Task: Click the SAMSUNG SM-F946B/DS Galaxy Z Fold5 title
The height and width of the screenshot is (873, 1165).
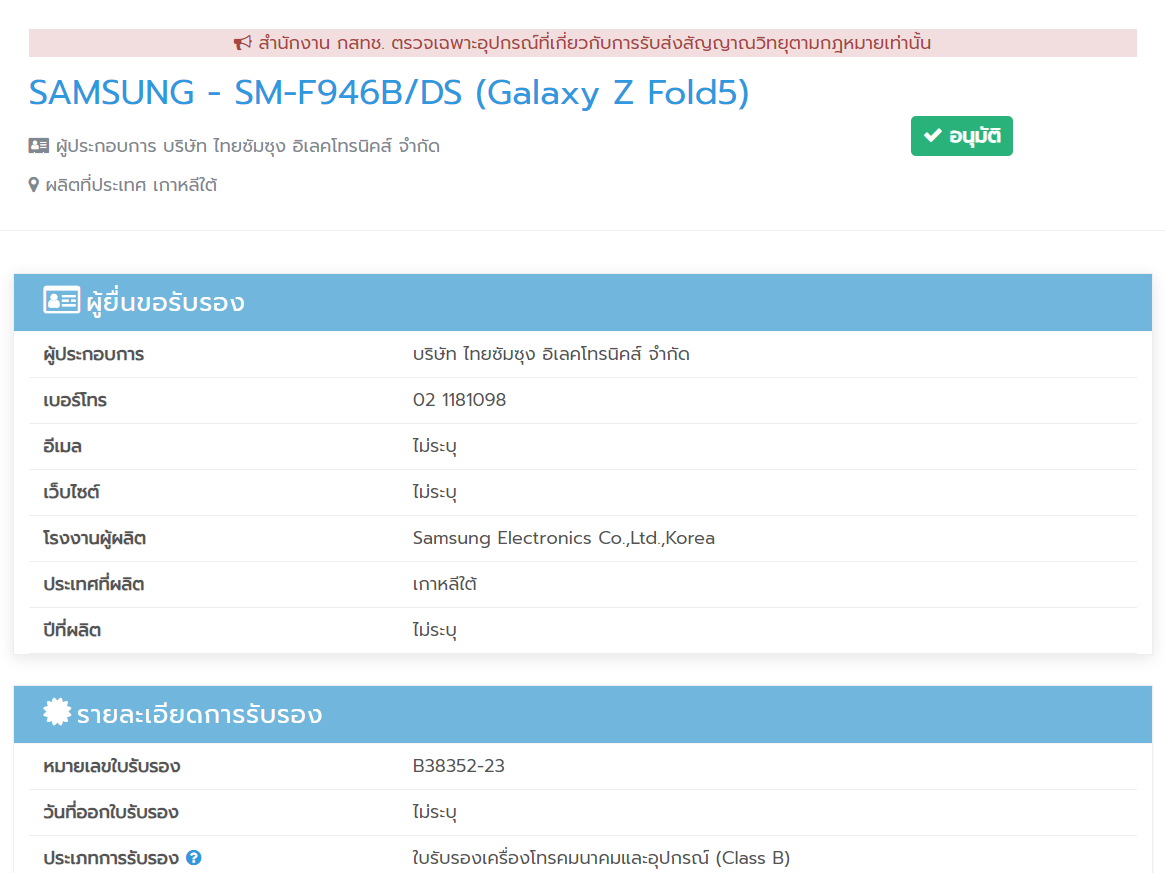Action: [389, 93]
